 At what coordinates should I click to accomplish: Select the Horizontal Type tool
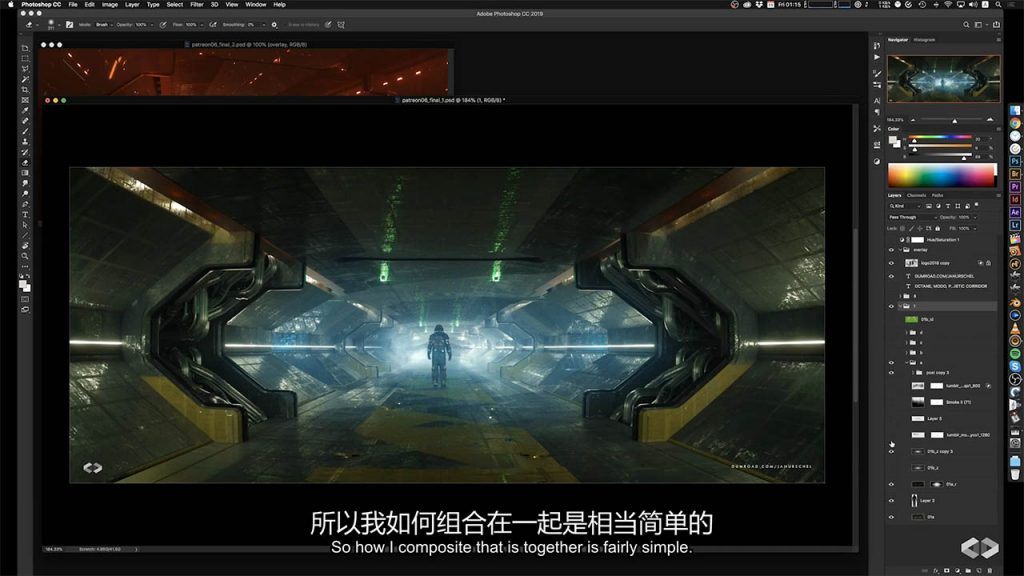pos(25,215)
